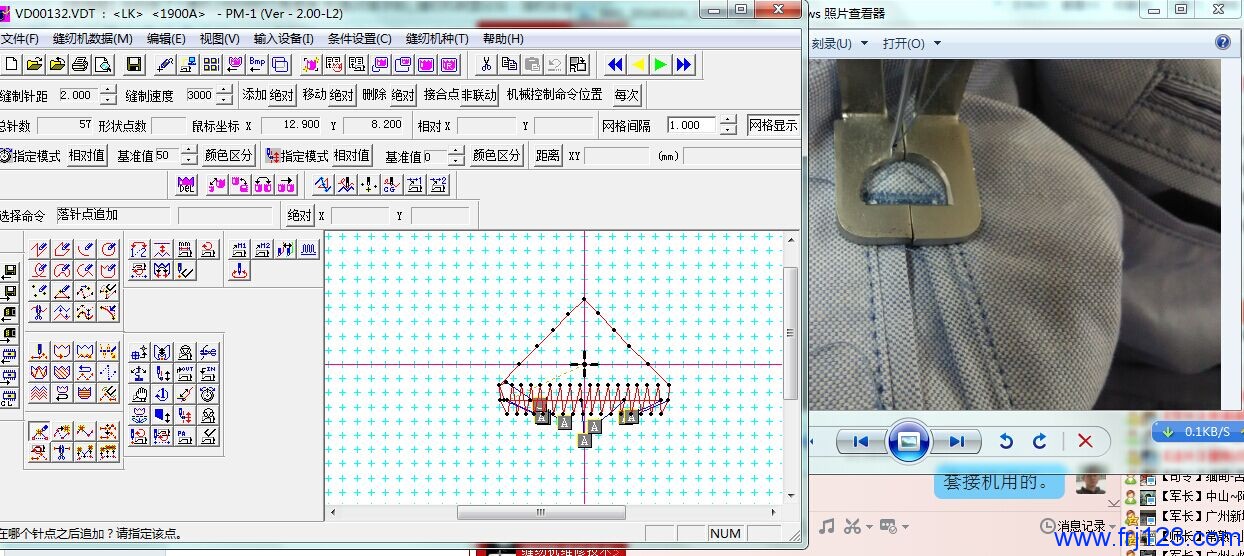1244x556 pixels.
Task: Click the Save floppy disk icon
Action: [134, 65]
